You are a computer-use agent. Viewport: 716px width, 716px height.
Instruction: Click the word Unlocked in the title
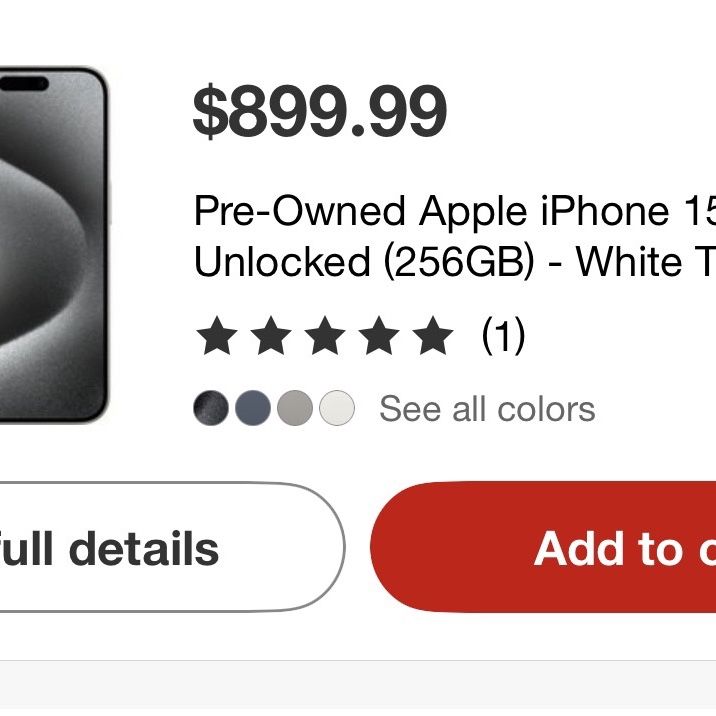[282, 261]
